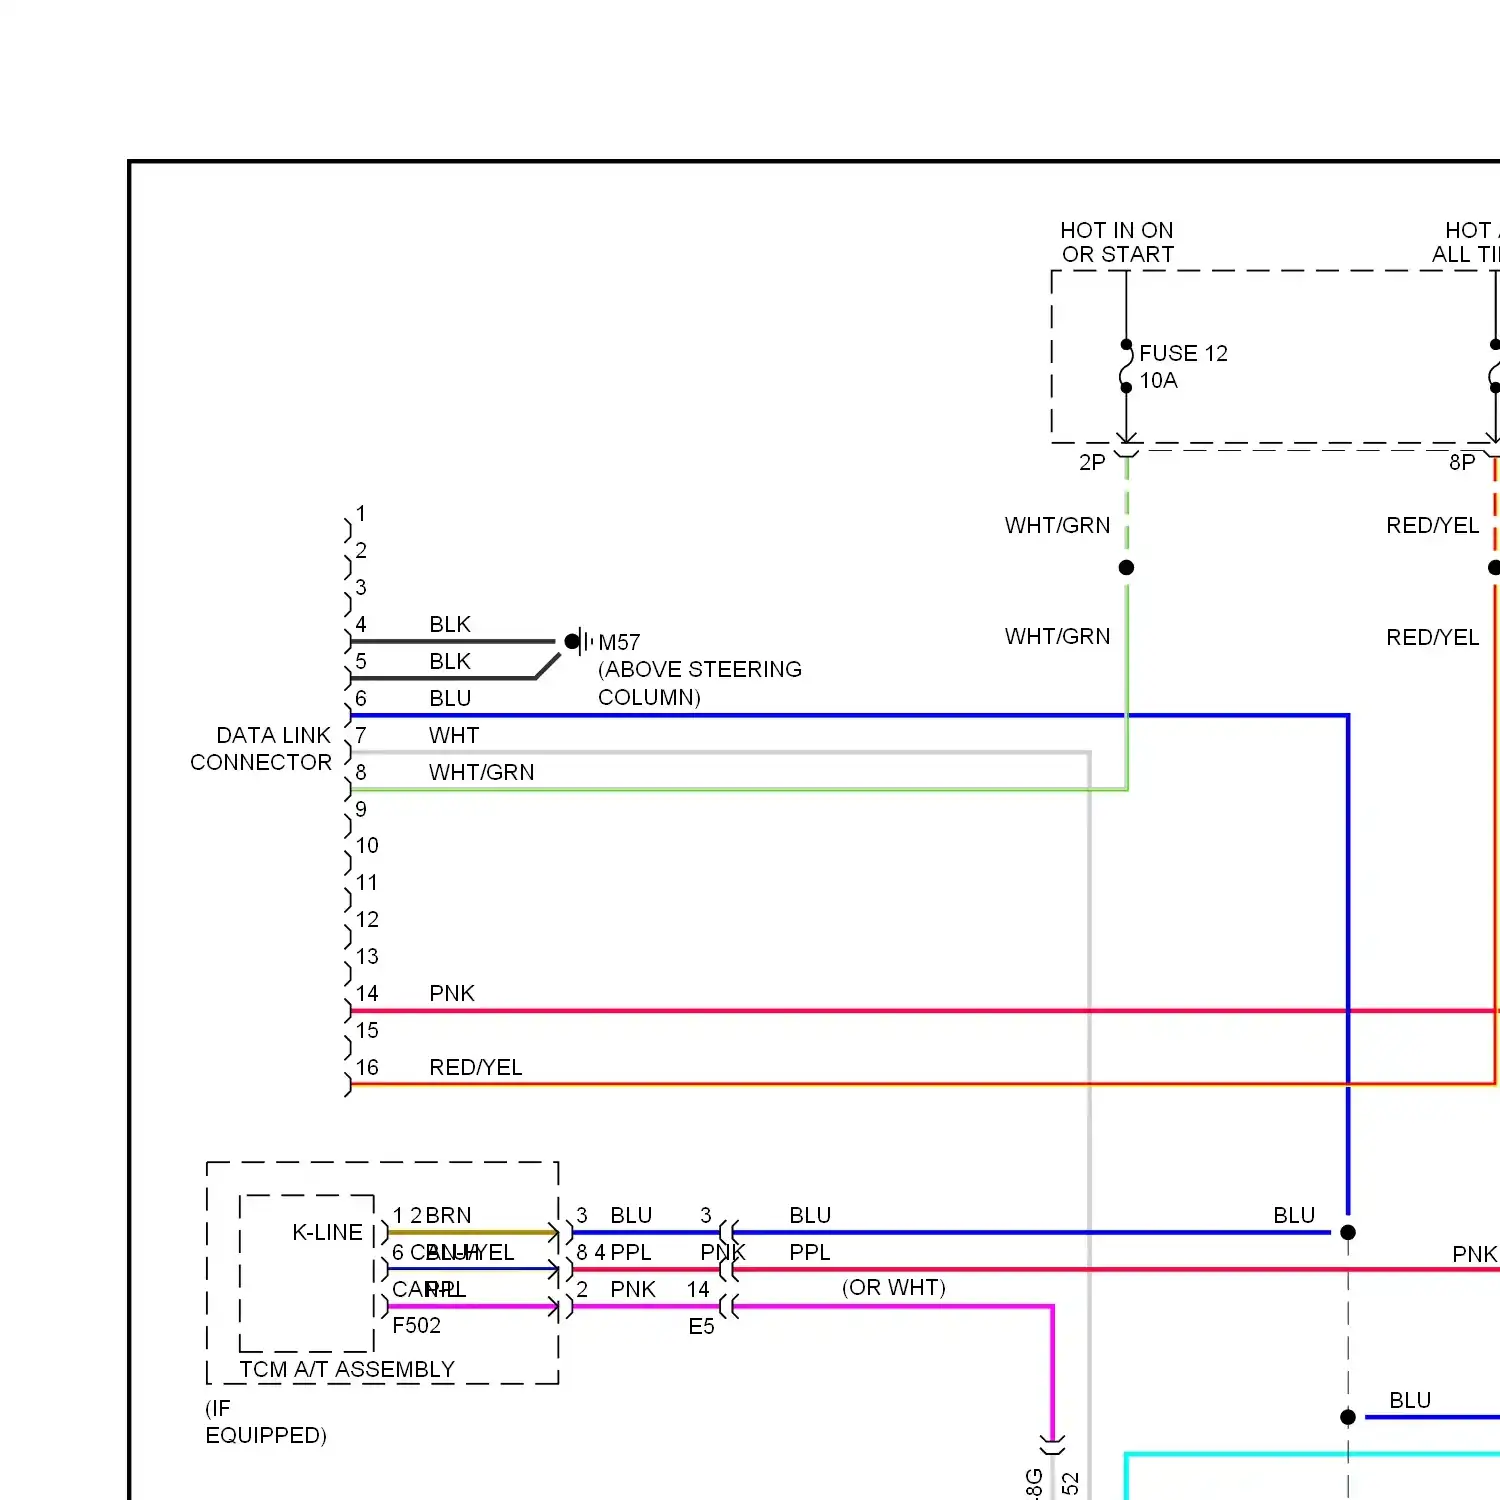Select the BLK label on pin 5

click(x=450, y=661)
